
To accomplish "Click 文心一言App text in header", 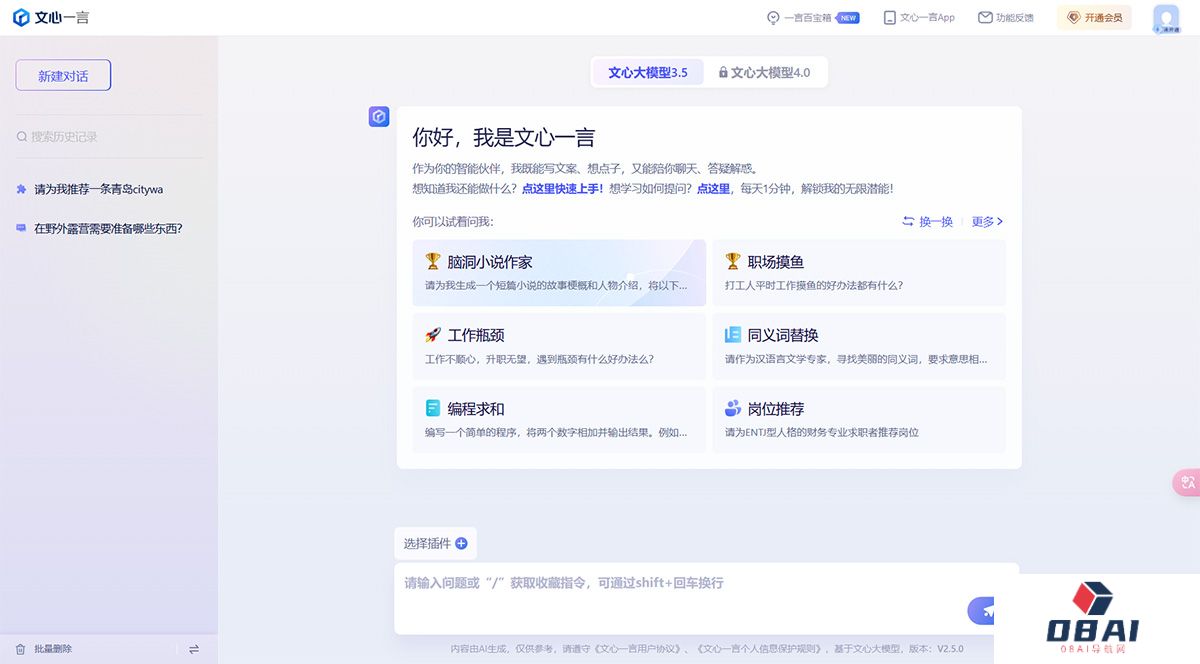I will (928, 17).
